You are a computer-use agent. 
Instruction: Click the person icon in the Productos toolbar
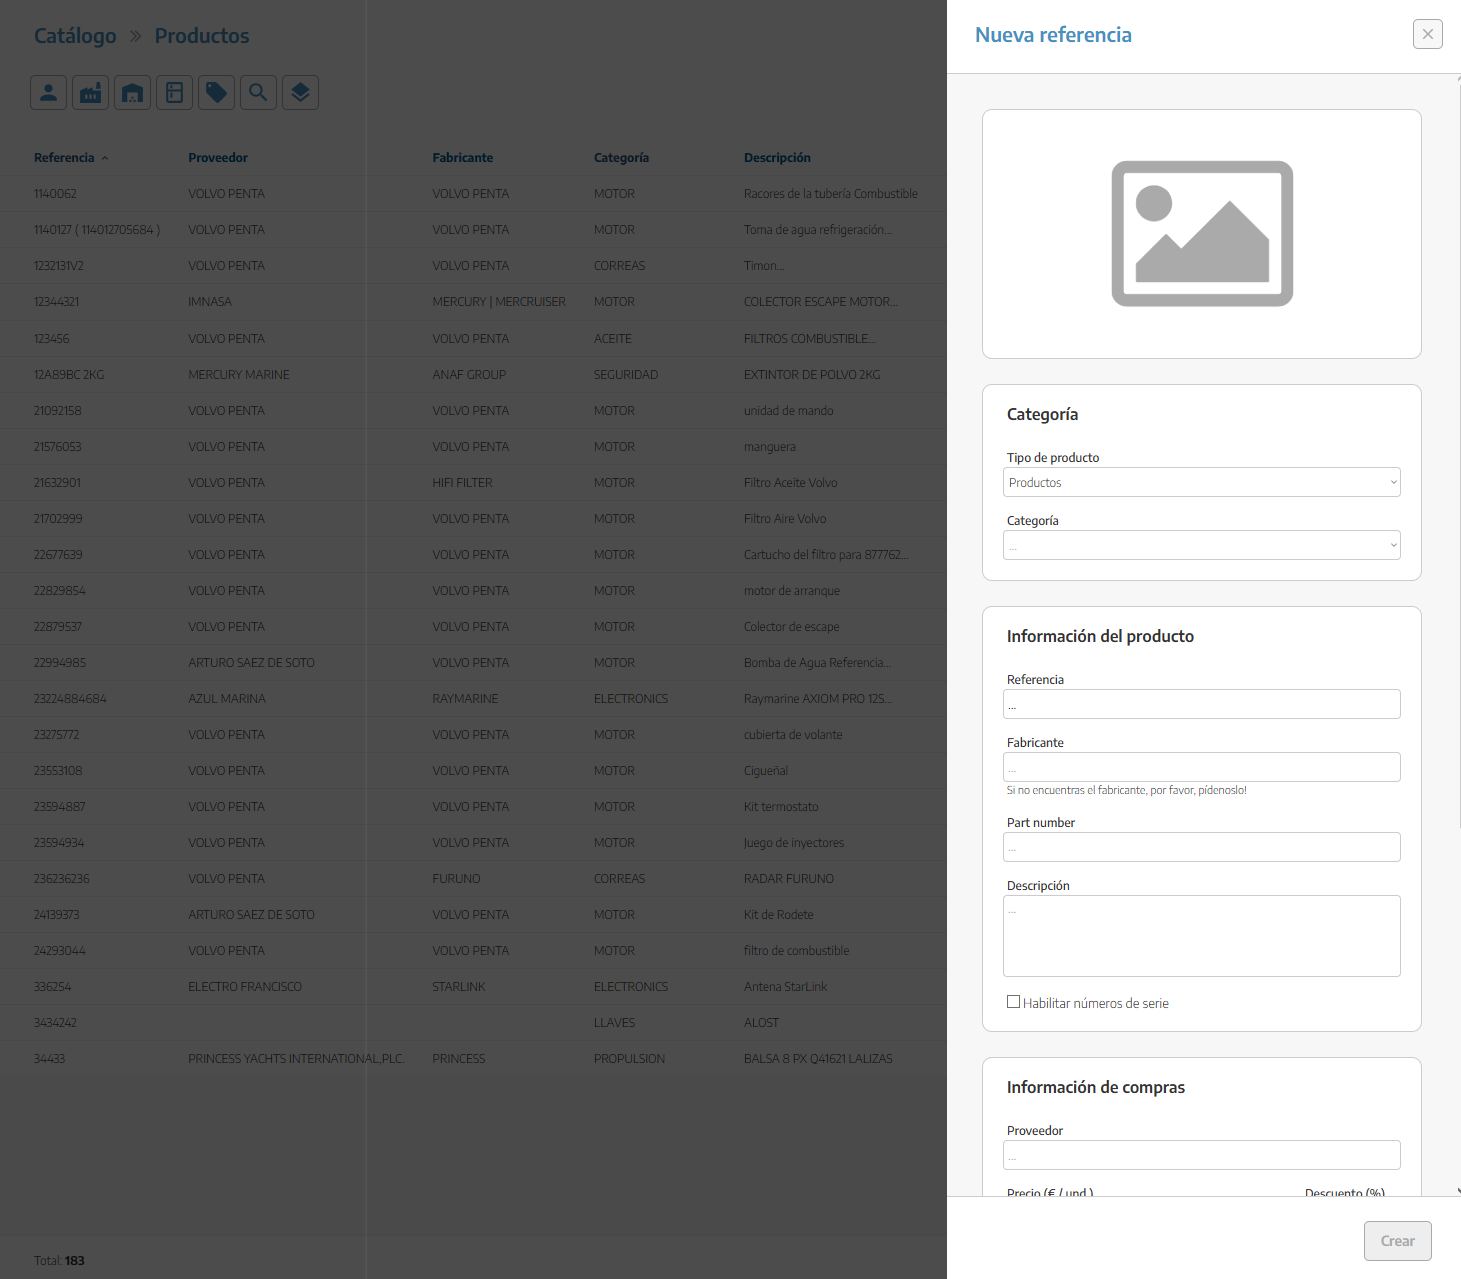pos(48,93)
